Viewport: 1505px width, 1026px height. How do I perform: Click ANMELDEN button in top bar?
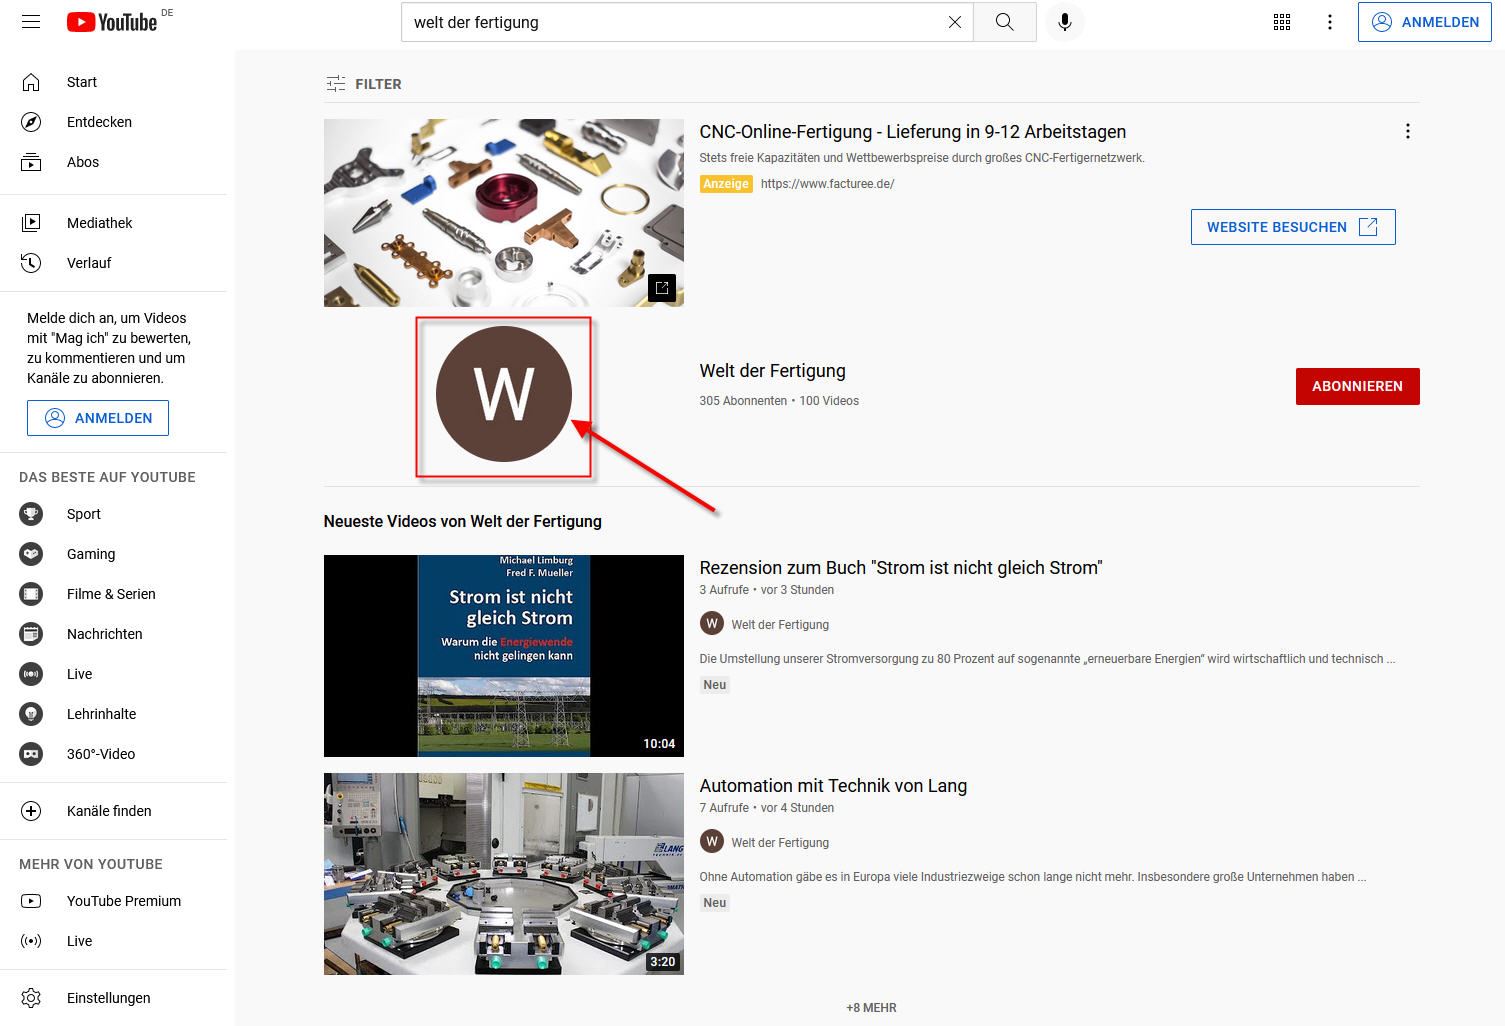point(1425,22)
